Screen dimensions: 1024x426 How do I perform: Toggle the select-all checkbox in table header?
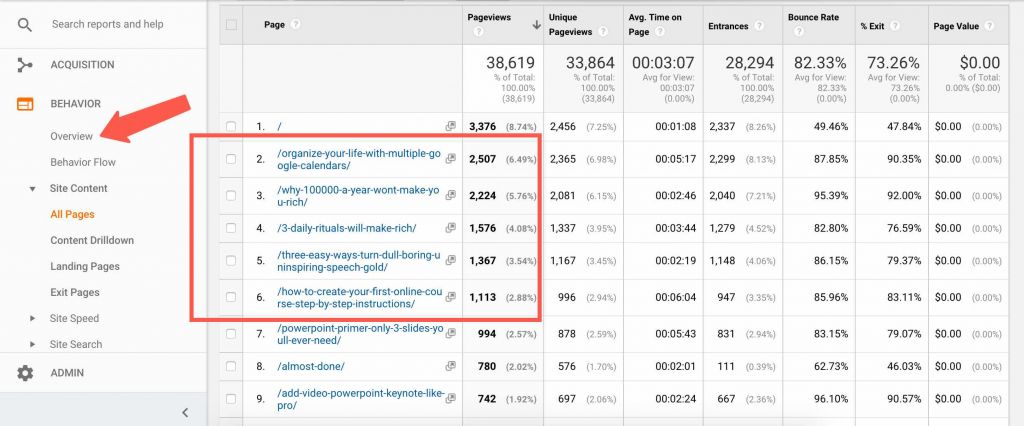click(232, 24)
